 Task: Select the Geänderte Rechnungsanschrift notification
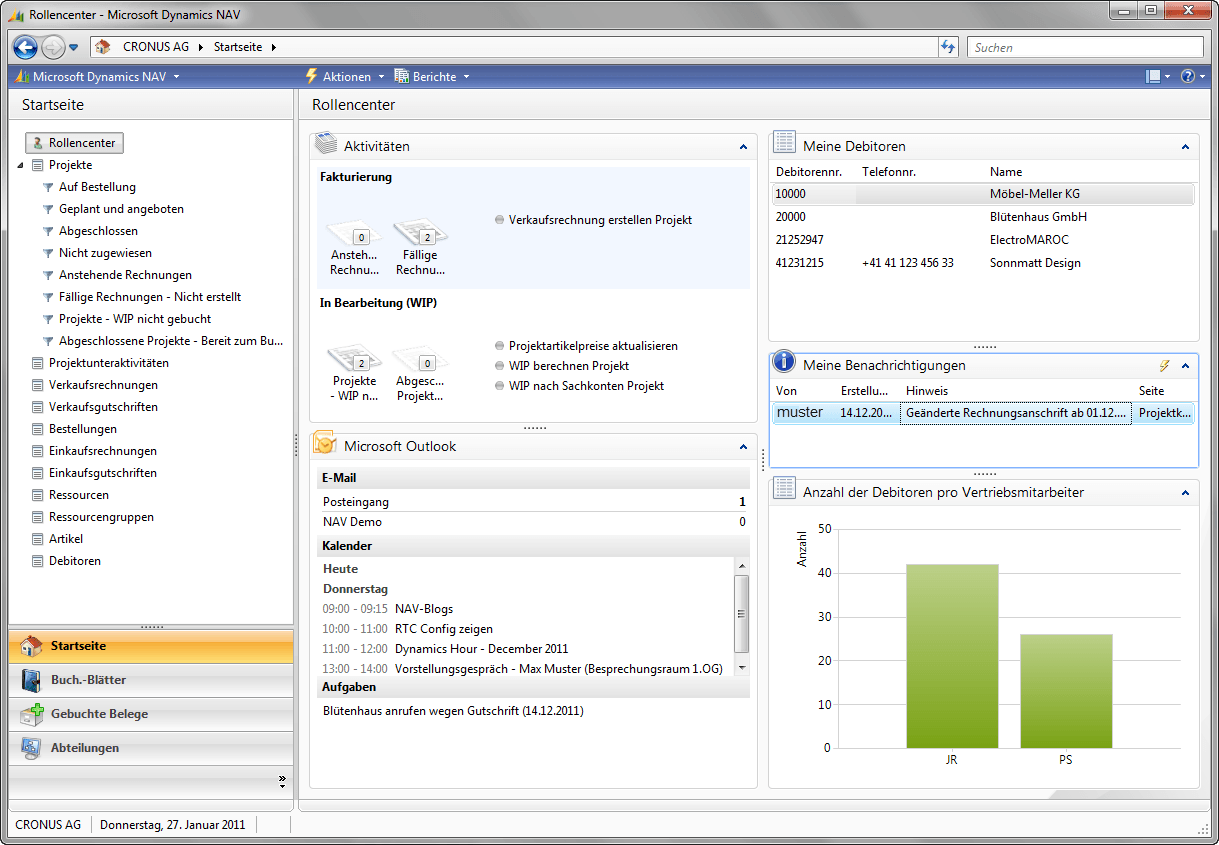pos(984,412)
